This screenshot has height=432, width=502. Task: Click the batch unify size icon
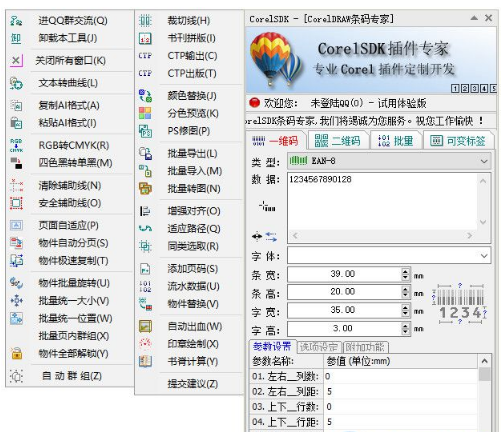pos(16,301)
